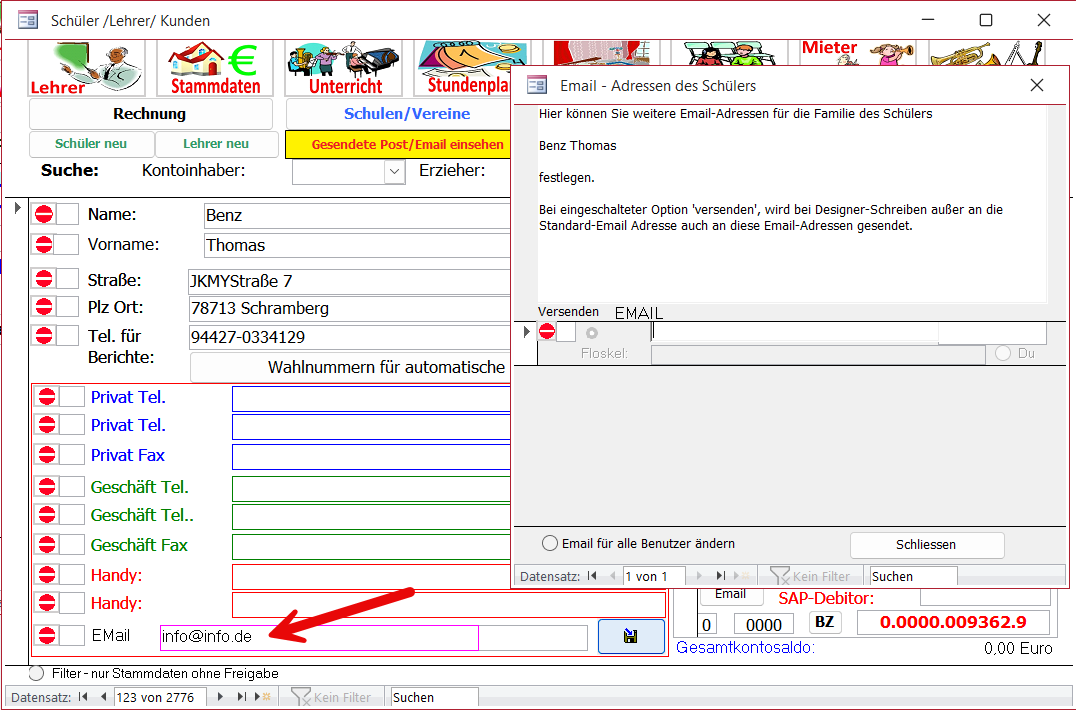The height and width of the screenshot is (710, 1076).
Task: Click the Schliessen button
Action: coord(926,545)
